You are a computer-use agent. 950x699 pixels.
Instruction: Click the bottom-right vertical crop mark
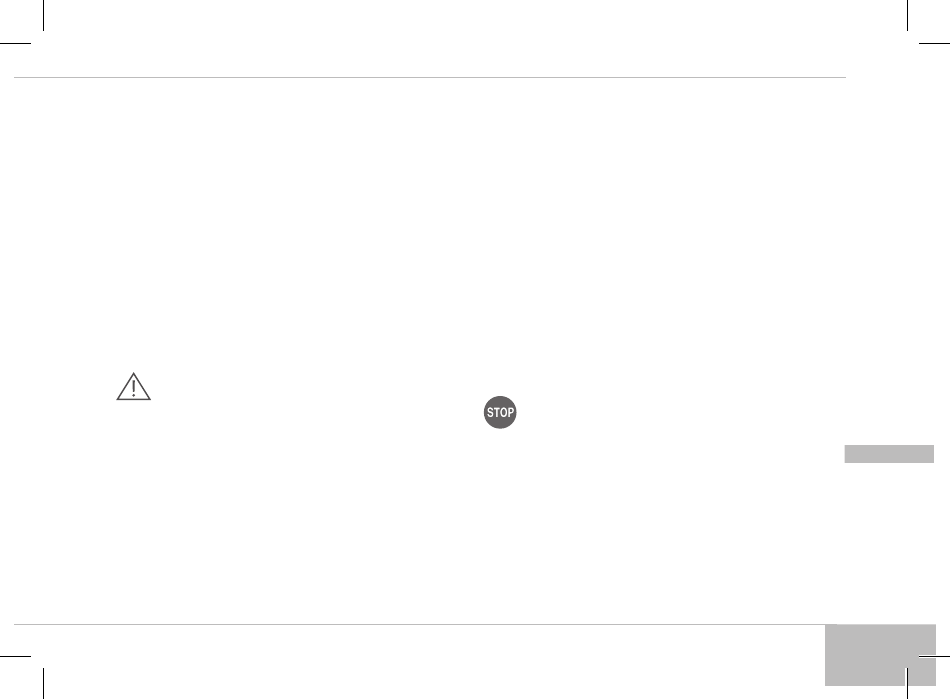(907, 683)
